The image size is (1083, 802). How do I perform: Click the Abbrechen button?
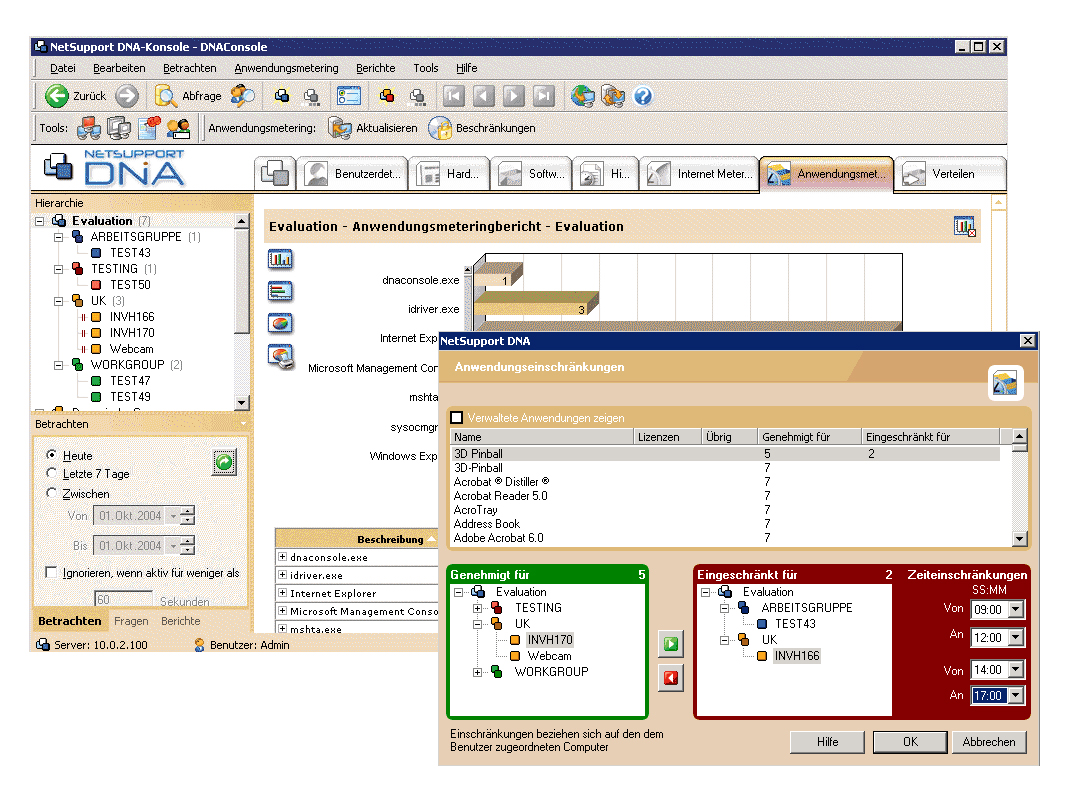[989, 741]
